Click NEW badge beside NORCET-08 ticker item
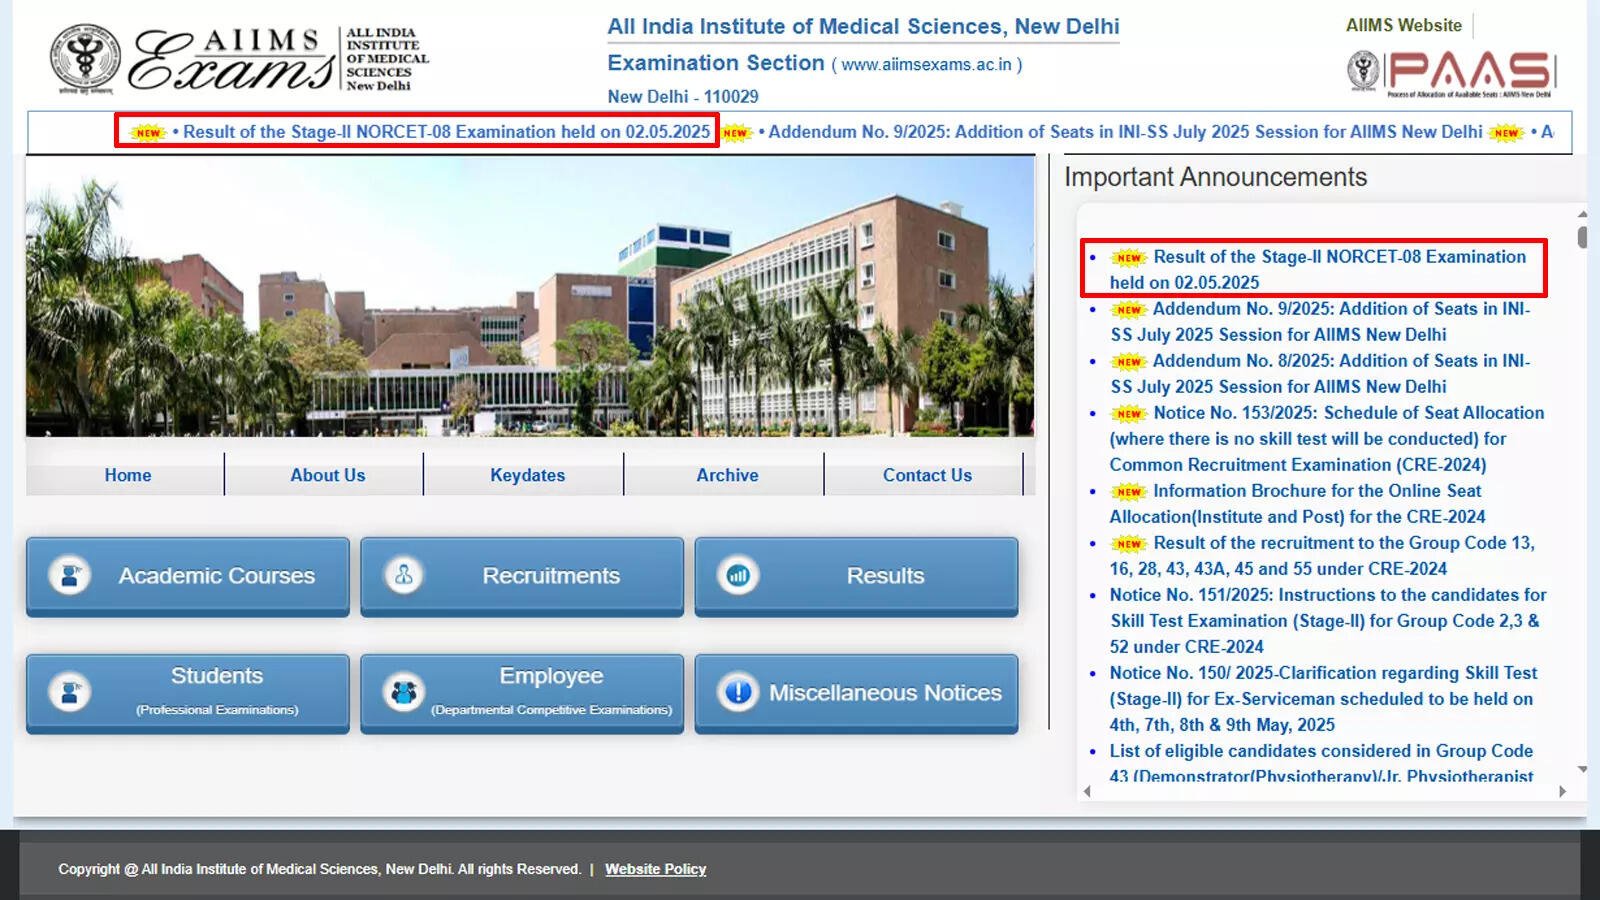The width and height of the screenshot is (1600, 900). tap(148, 132)
